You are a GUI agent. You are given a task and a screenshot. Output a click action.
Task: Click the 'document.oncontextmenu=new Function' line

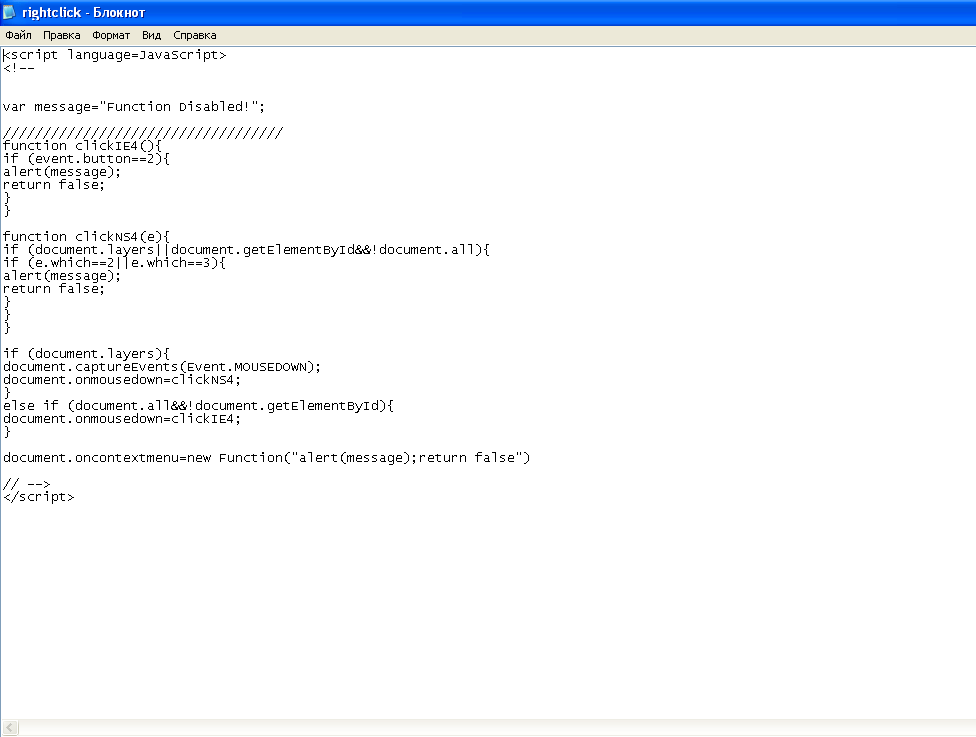pyautogui.click(x=266, y=458)
